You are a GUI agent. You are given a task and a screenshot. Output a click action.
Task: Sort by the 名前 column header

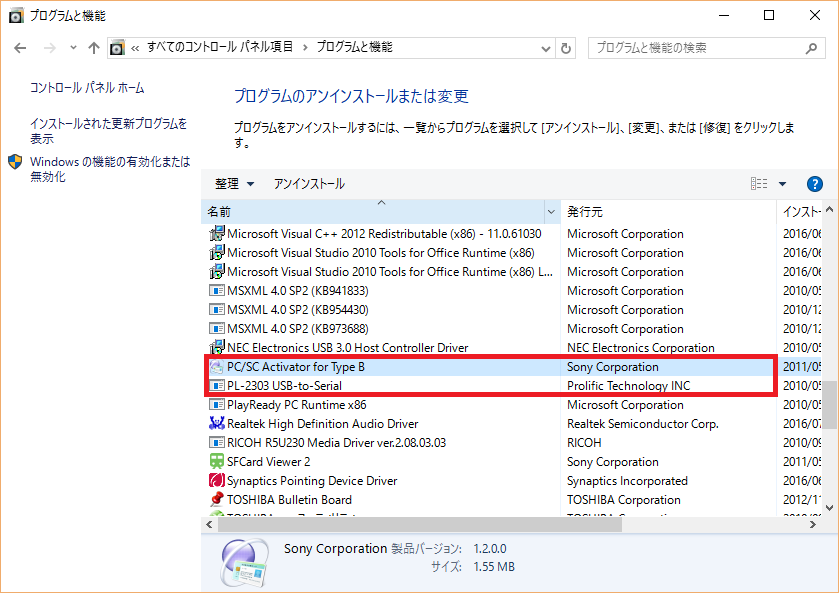373,212
